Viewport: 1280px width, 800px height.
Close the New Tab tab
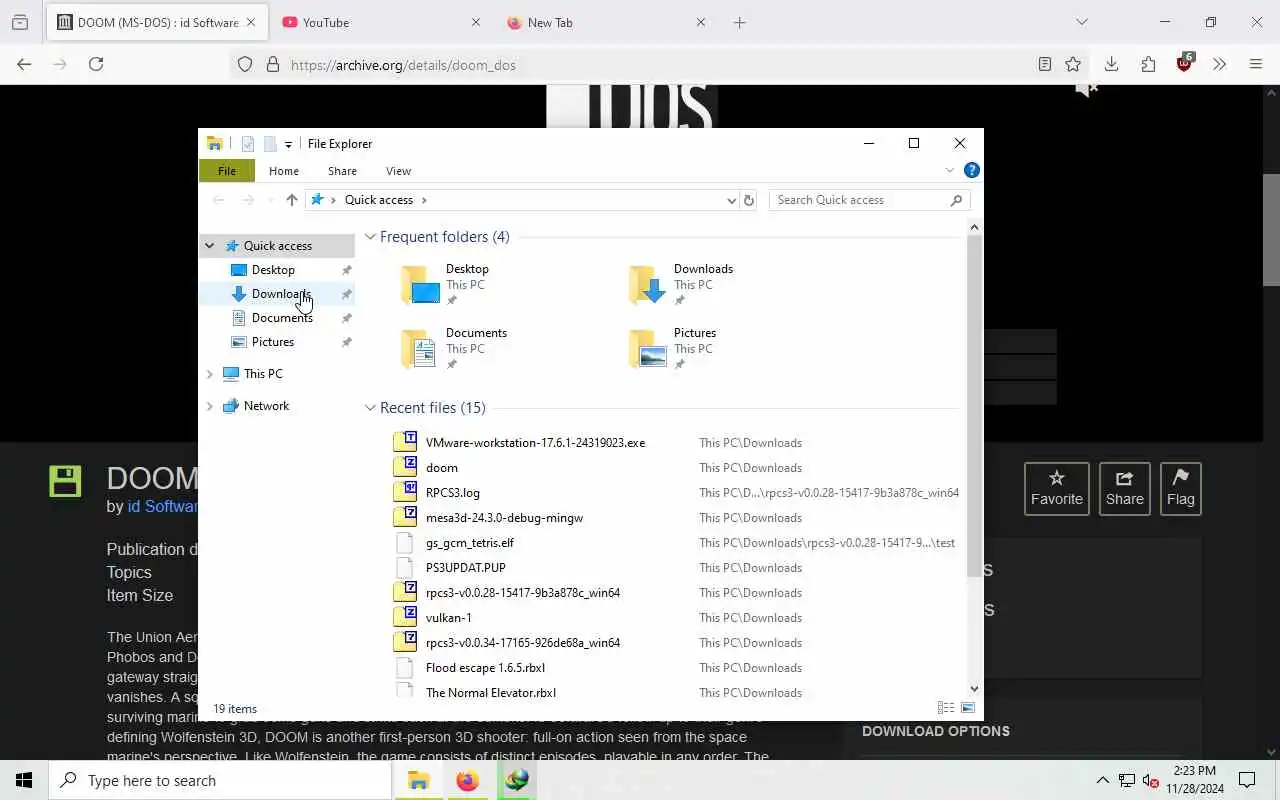click(700, 22)
